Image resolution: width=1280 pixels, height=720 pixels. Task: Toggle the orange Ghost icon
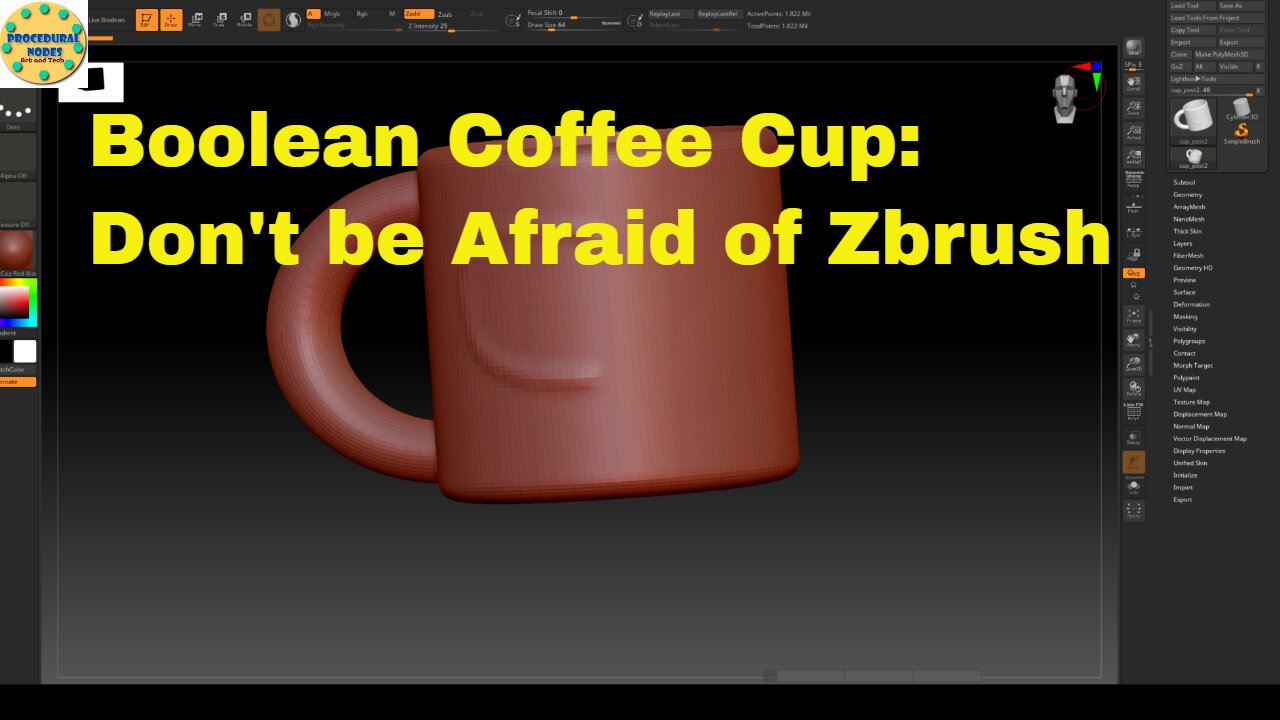[1133, 463]
